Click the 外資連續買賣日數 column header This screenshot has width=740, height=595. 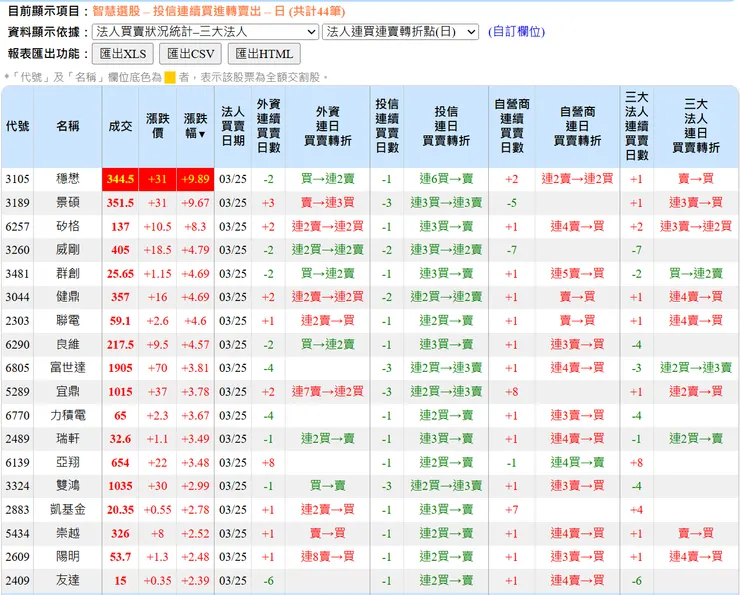click(x=268, y=126)
